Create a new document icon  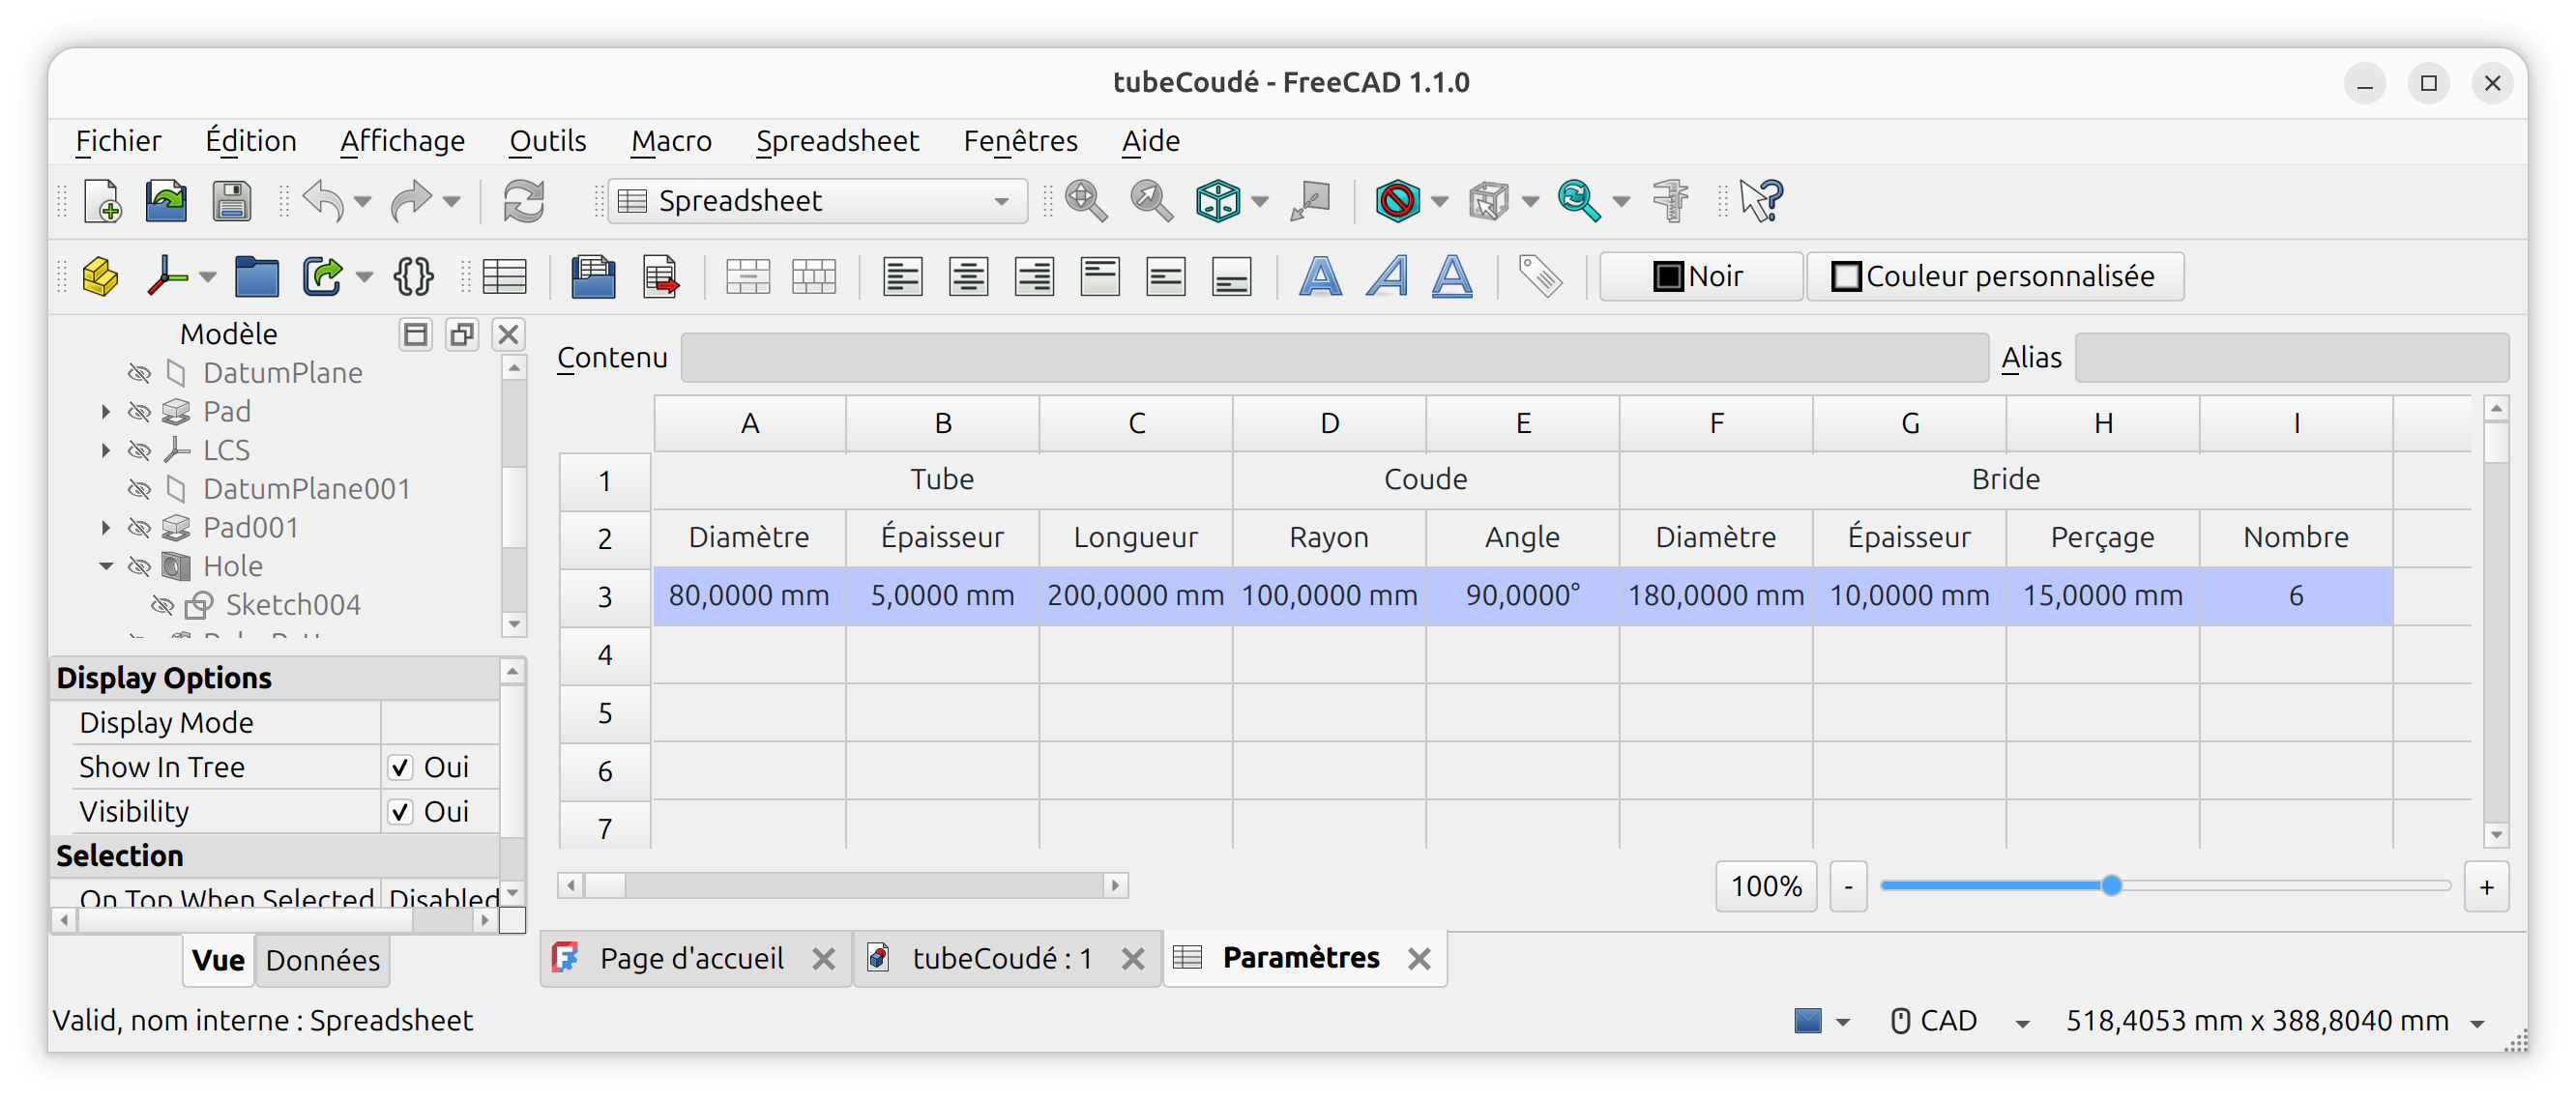[102, 201]
